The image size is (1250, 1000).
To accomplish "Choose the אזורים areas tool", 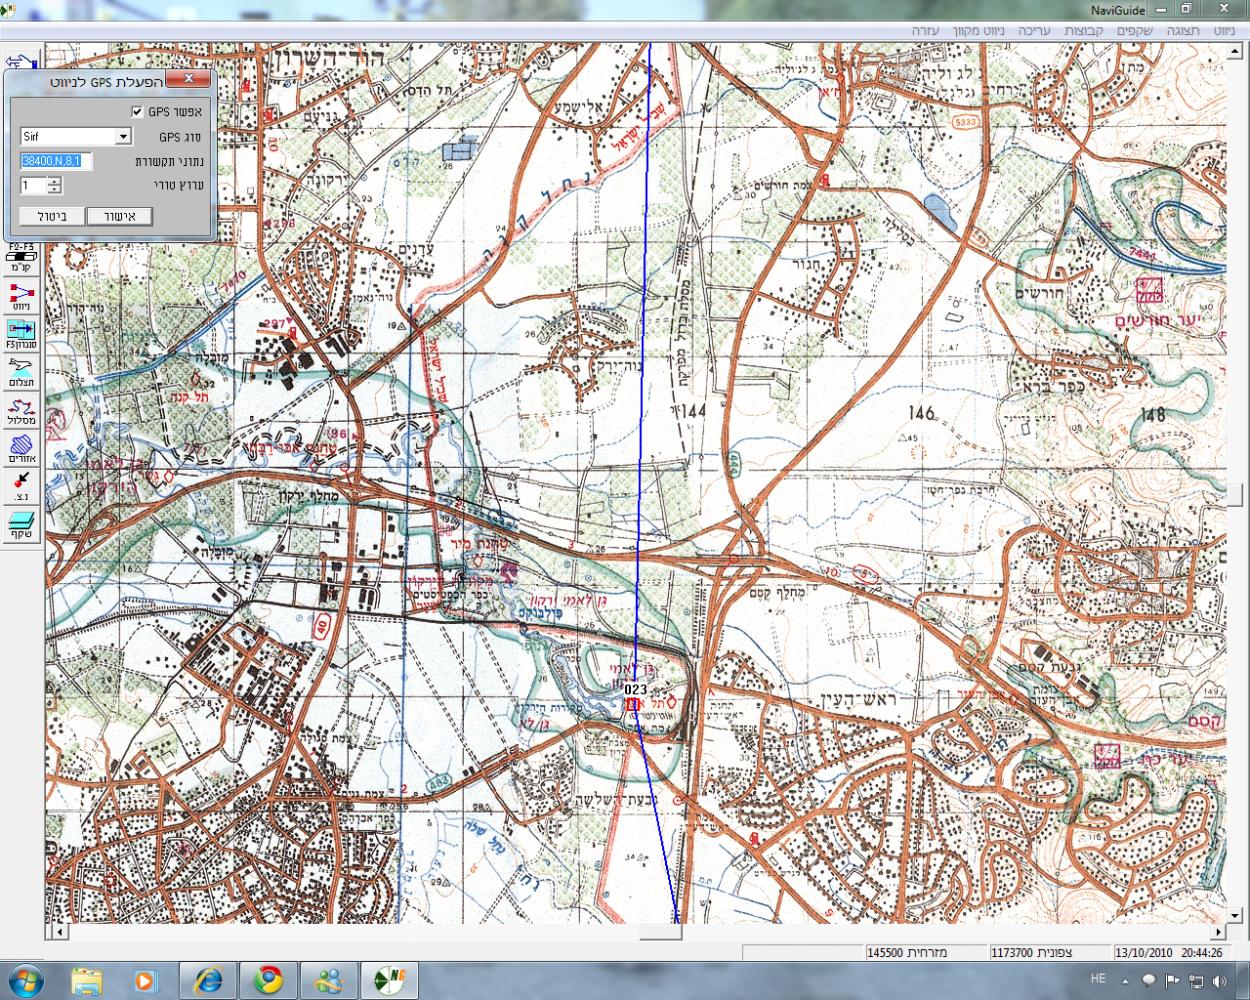I will pos(21,447).
